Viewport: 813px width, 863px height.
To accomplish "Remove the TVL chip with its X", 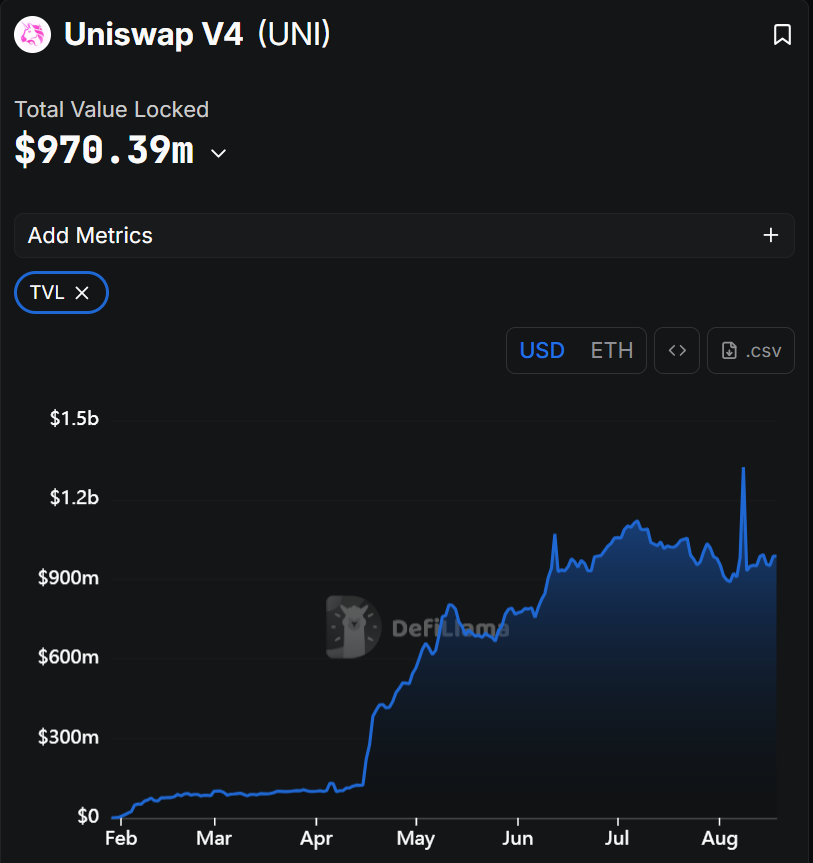I will pyautogui.click(x=83, y=293).
